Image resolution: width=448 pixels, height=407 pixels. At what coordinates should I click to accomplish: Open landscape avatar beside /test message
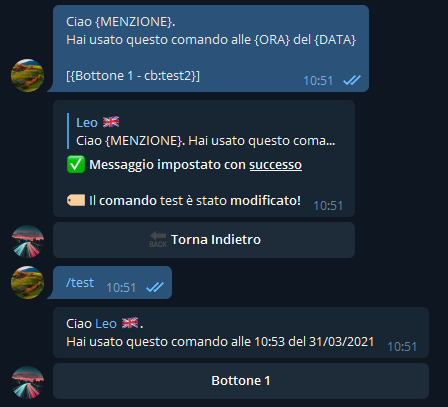pos(27,282)
